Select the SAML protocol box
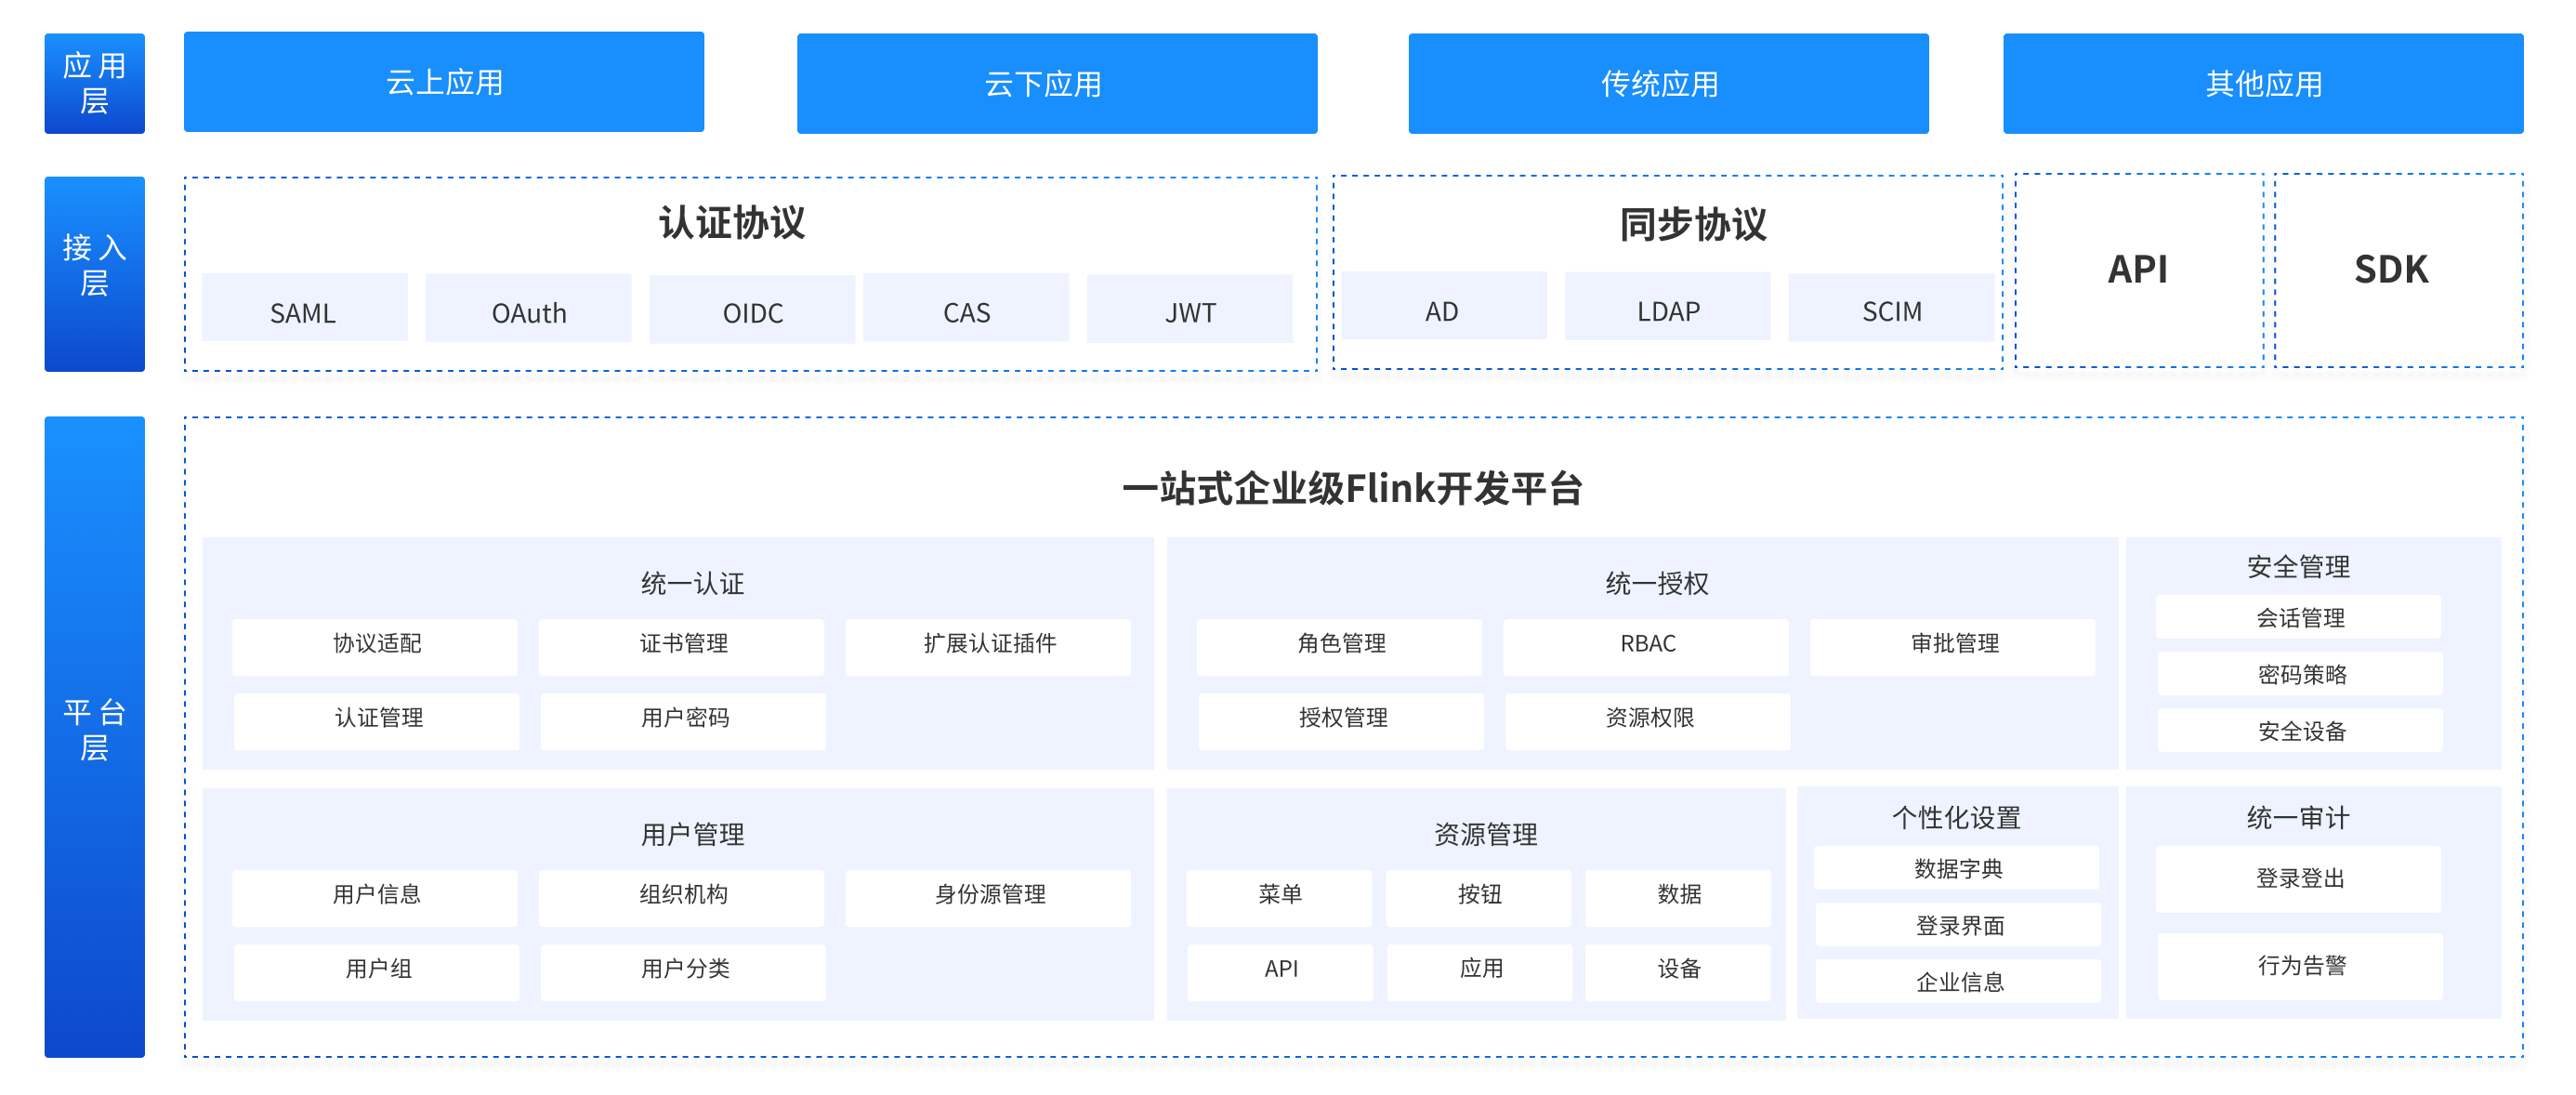 coord(304,308)
